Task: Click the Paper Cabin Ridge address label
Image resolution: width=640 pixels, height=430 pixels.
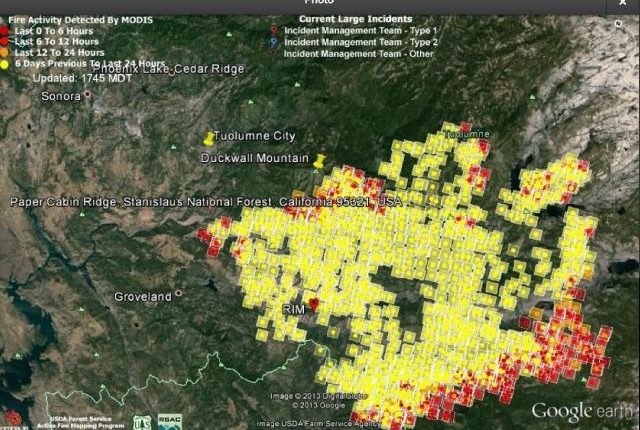Action: (x=205, y=202)
